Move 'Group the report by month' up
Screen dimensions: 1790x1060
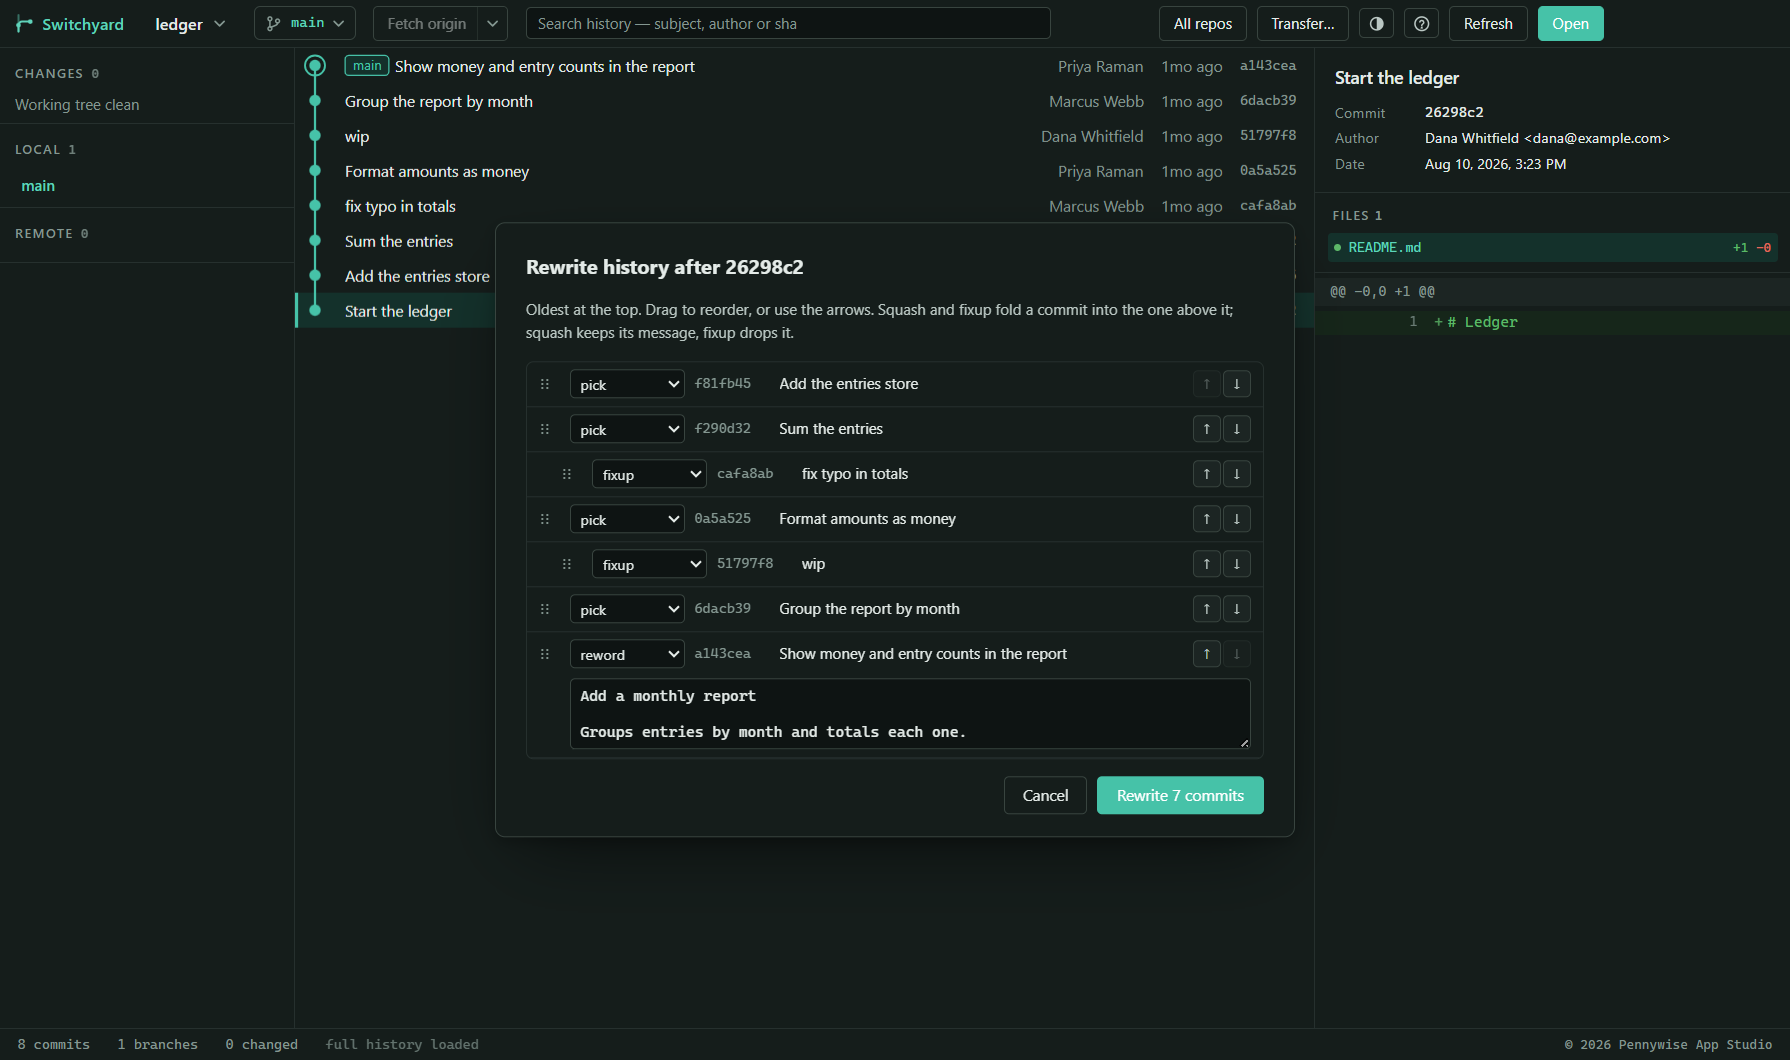tap(1206, 609)
